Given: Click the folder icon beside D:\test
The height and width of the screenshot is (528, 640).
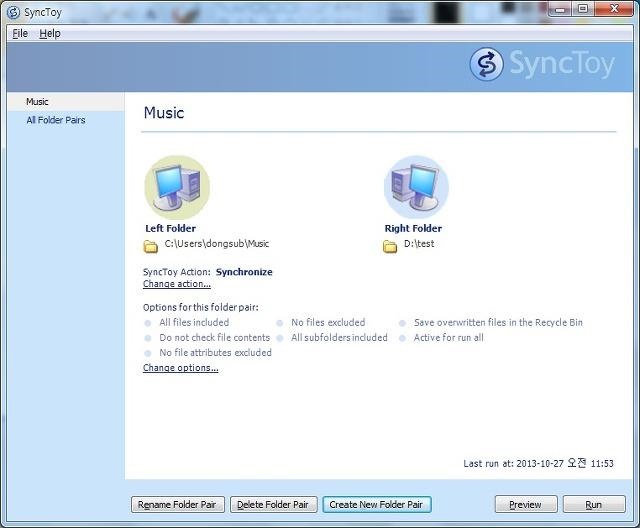Looking at the screenshot, I should 390,245.
